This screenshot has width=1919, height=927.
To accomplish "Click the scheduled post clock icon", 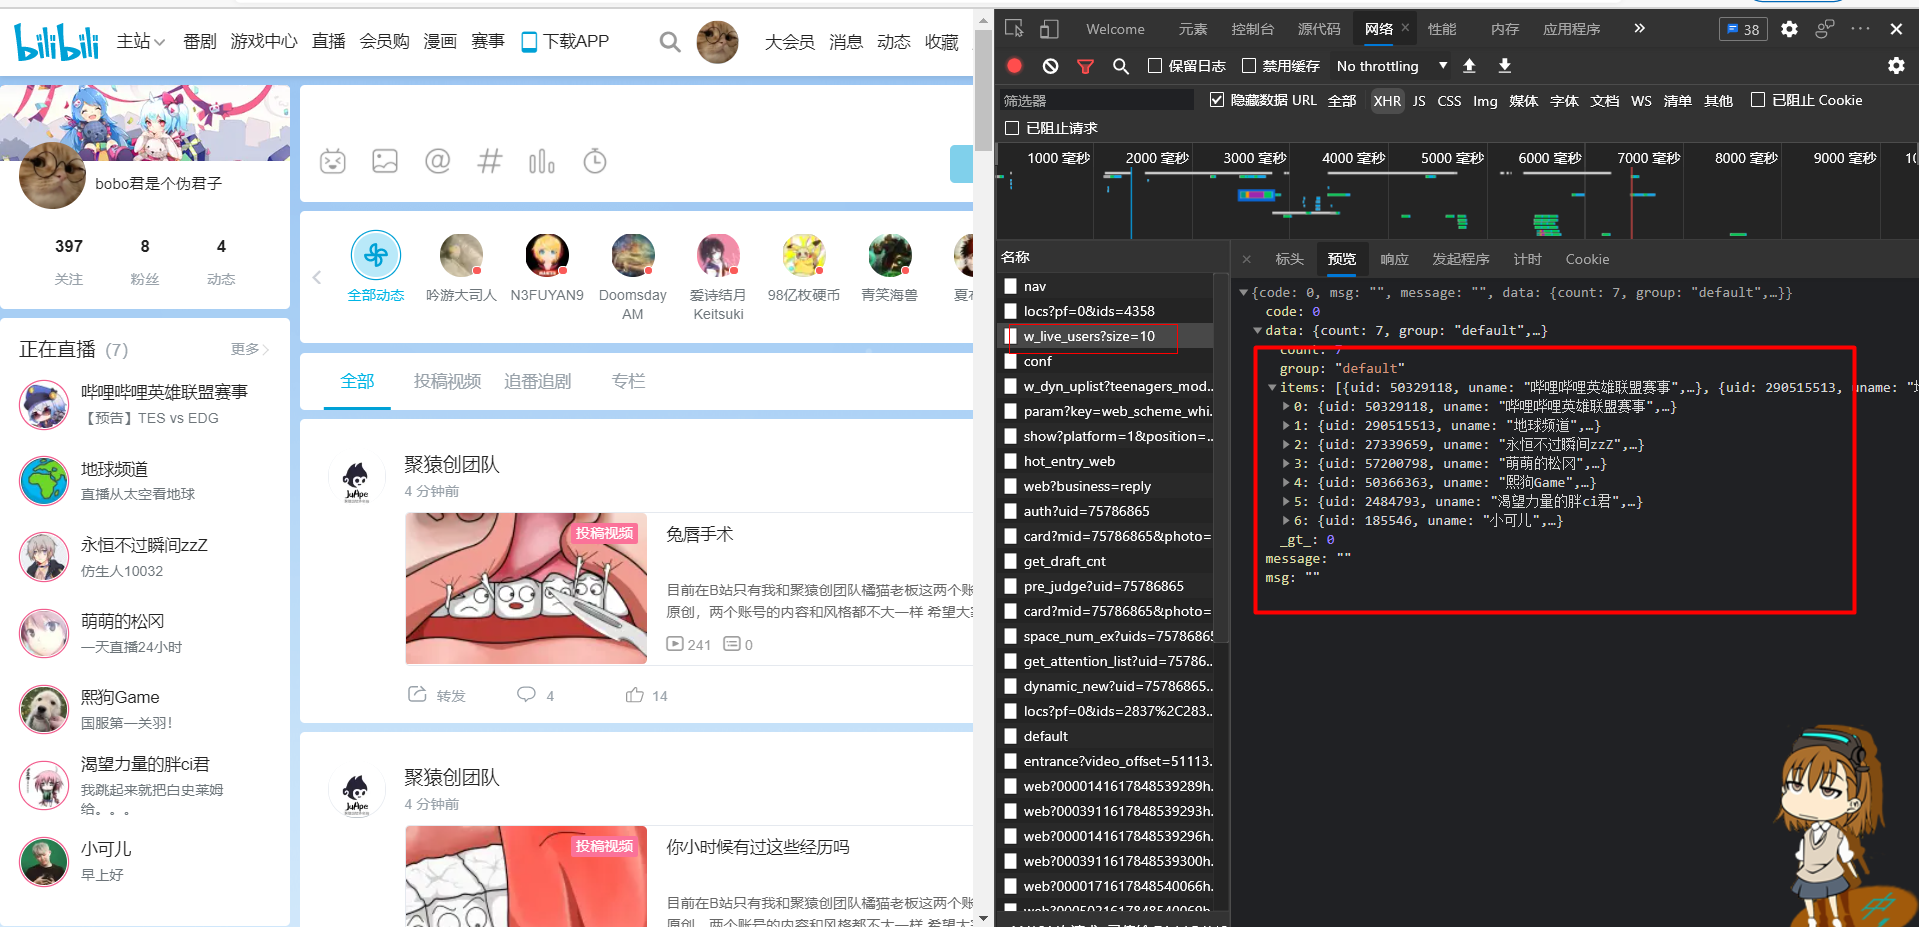I will tap(595, 161).
